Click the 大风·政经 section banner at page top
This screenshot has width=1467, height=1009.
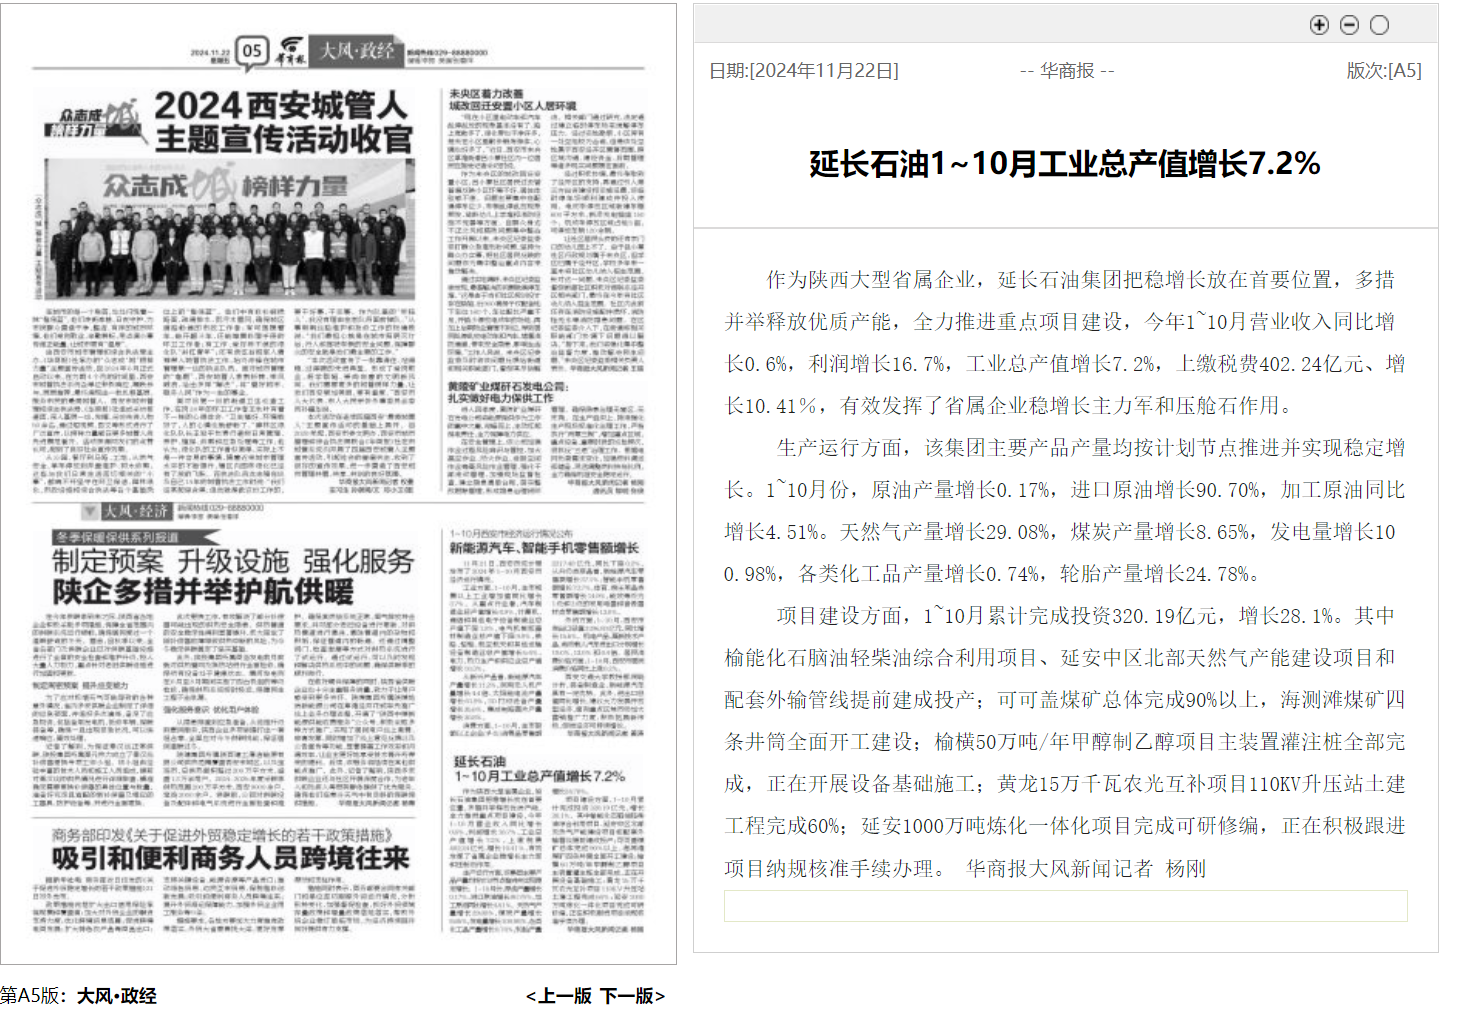[x=357, y=51]
